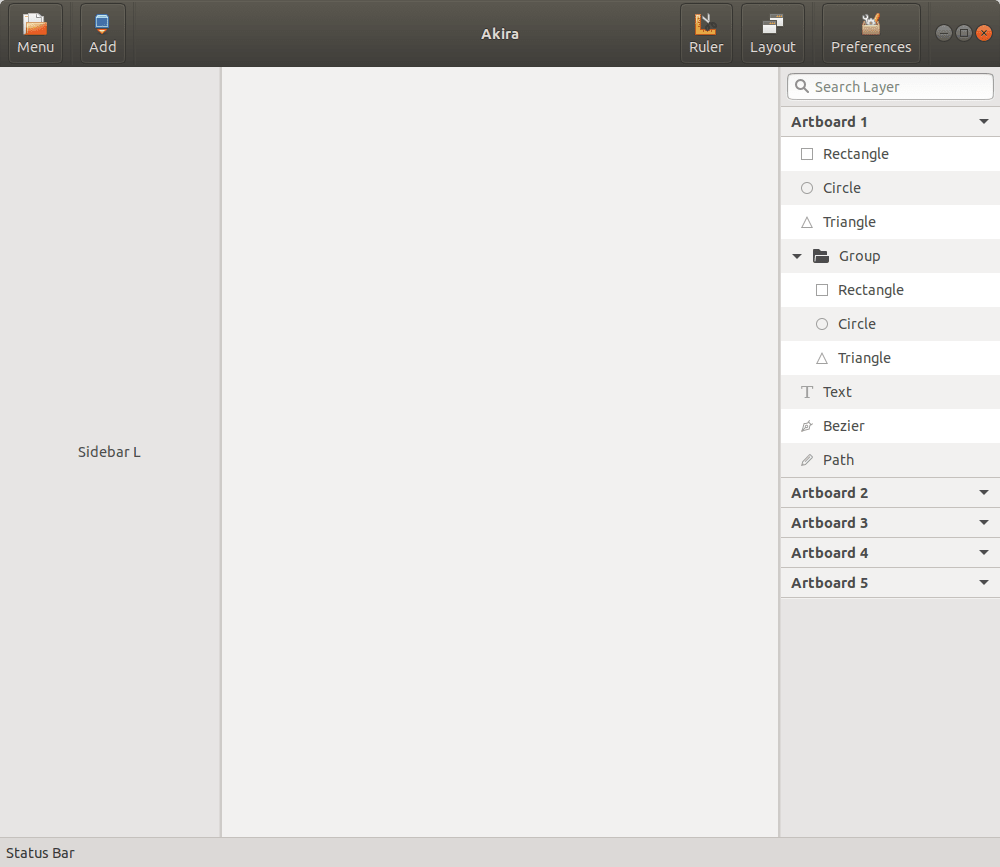The width and height of the screenshot is (1000, 867).
Task: Click the pen nib icon of Bezier layer
Action: [807, 426]
